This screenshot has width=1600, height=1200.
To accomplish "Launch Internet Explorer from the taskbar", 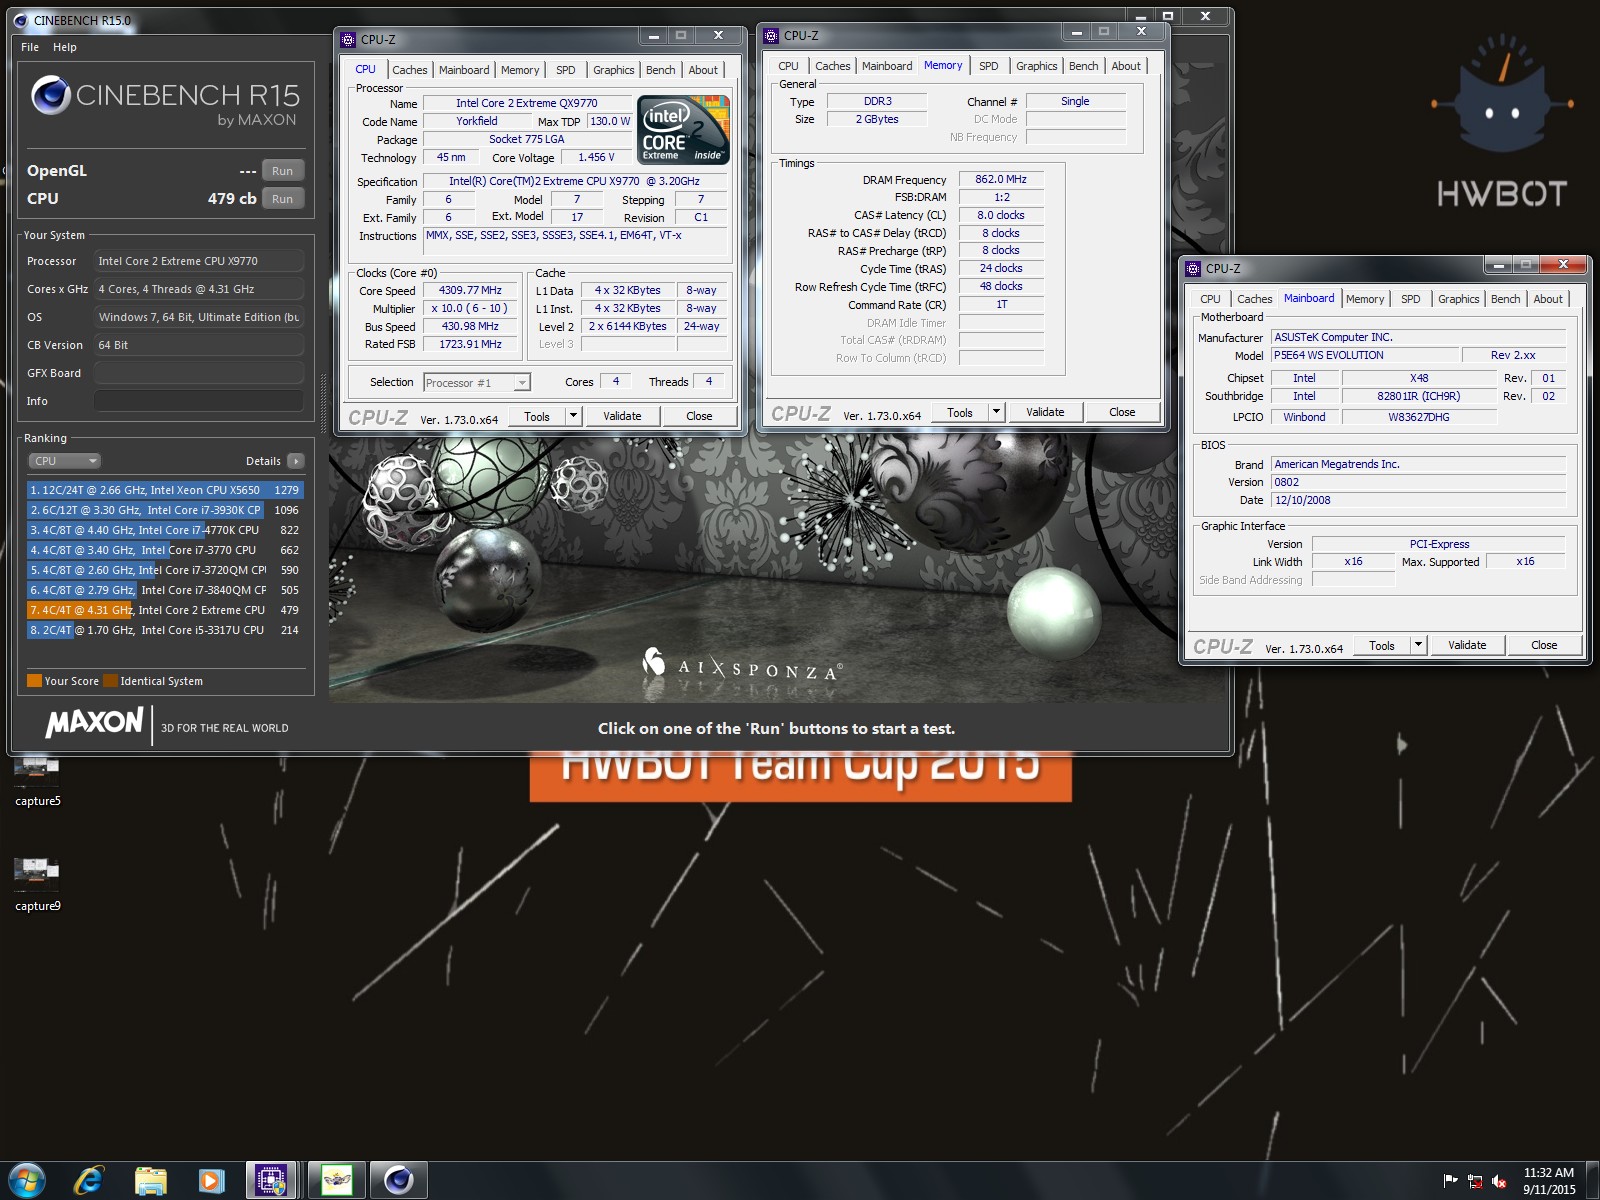I will coord(89,1180).
